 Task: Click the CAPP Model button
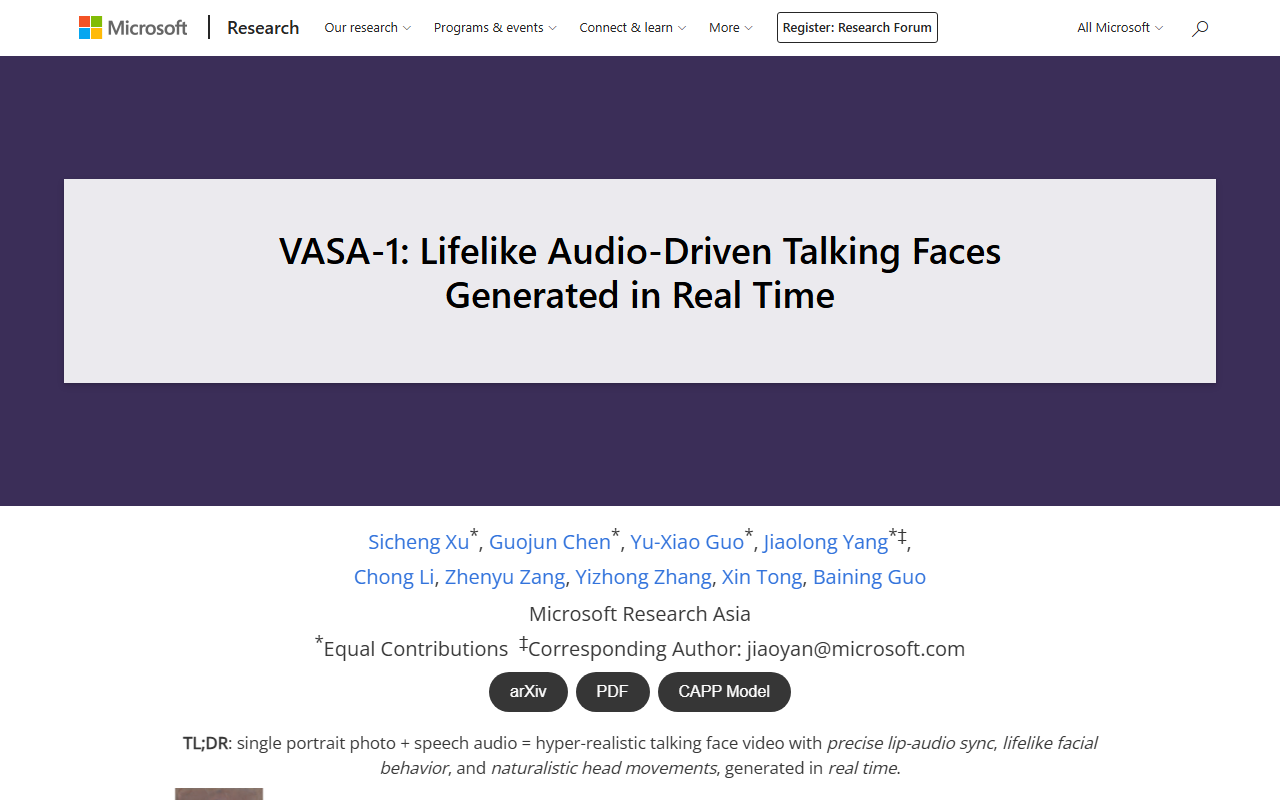(724, 692)
